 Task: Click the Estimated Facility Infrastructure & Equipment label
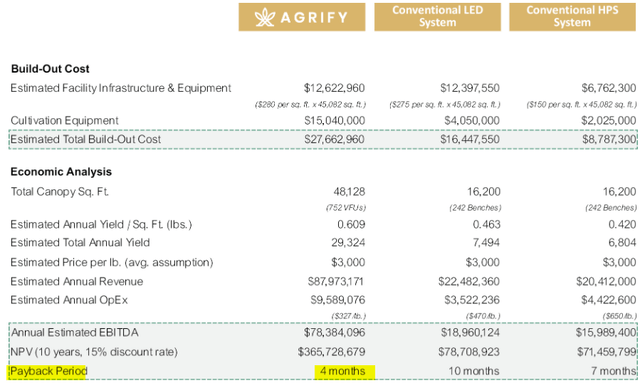[x=121, y=89]
